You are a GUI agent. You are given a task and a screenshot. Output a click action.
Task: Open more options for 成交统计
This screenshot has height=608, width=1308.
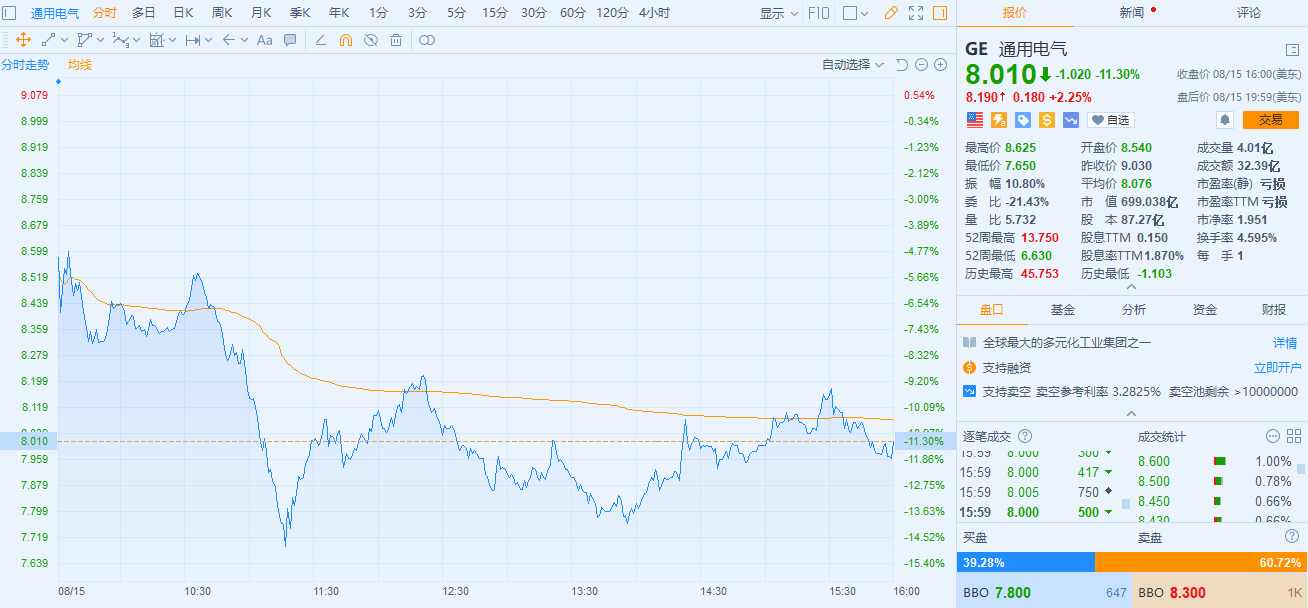coord(1273,436)
